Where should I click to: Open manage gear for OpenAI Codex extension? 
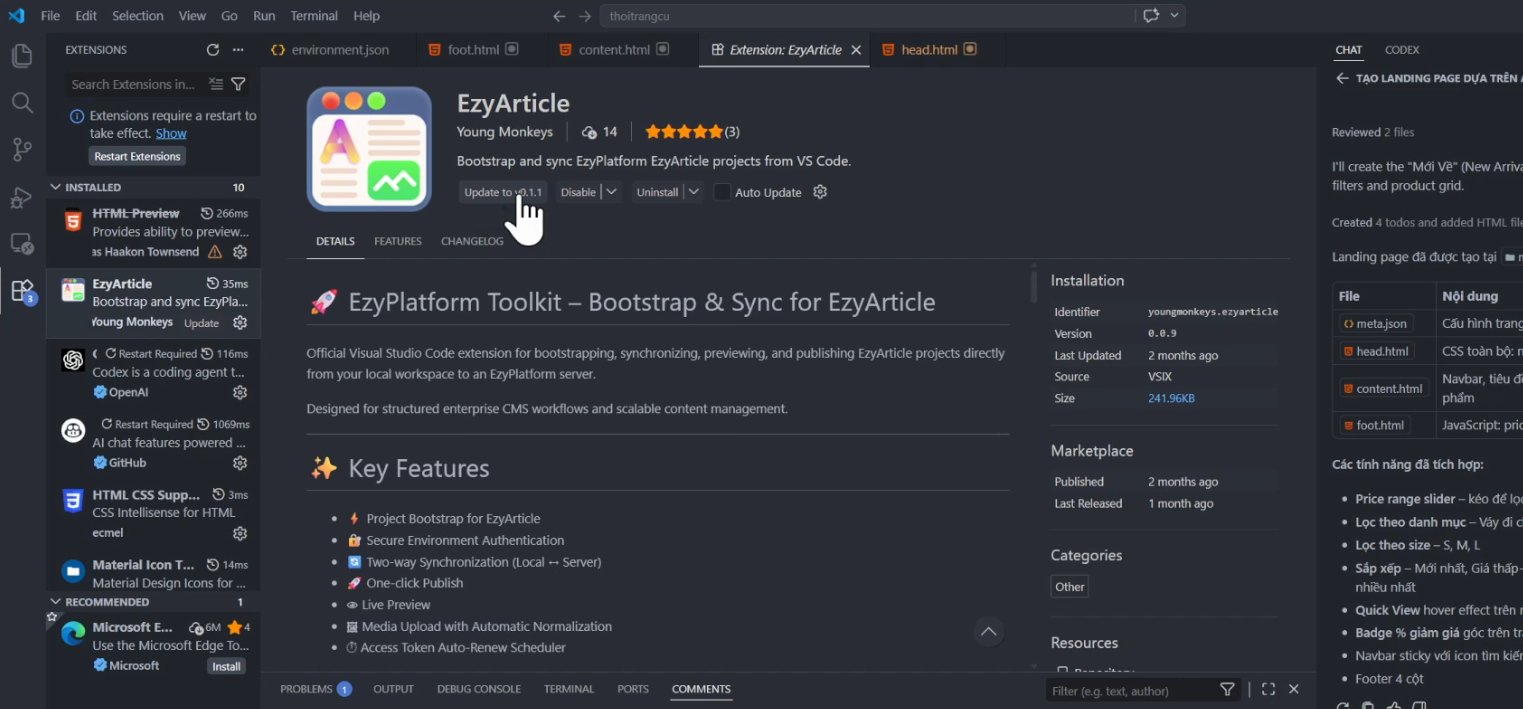point(240,393)
